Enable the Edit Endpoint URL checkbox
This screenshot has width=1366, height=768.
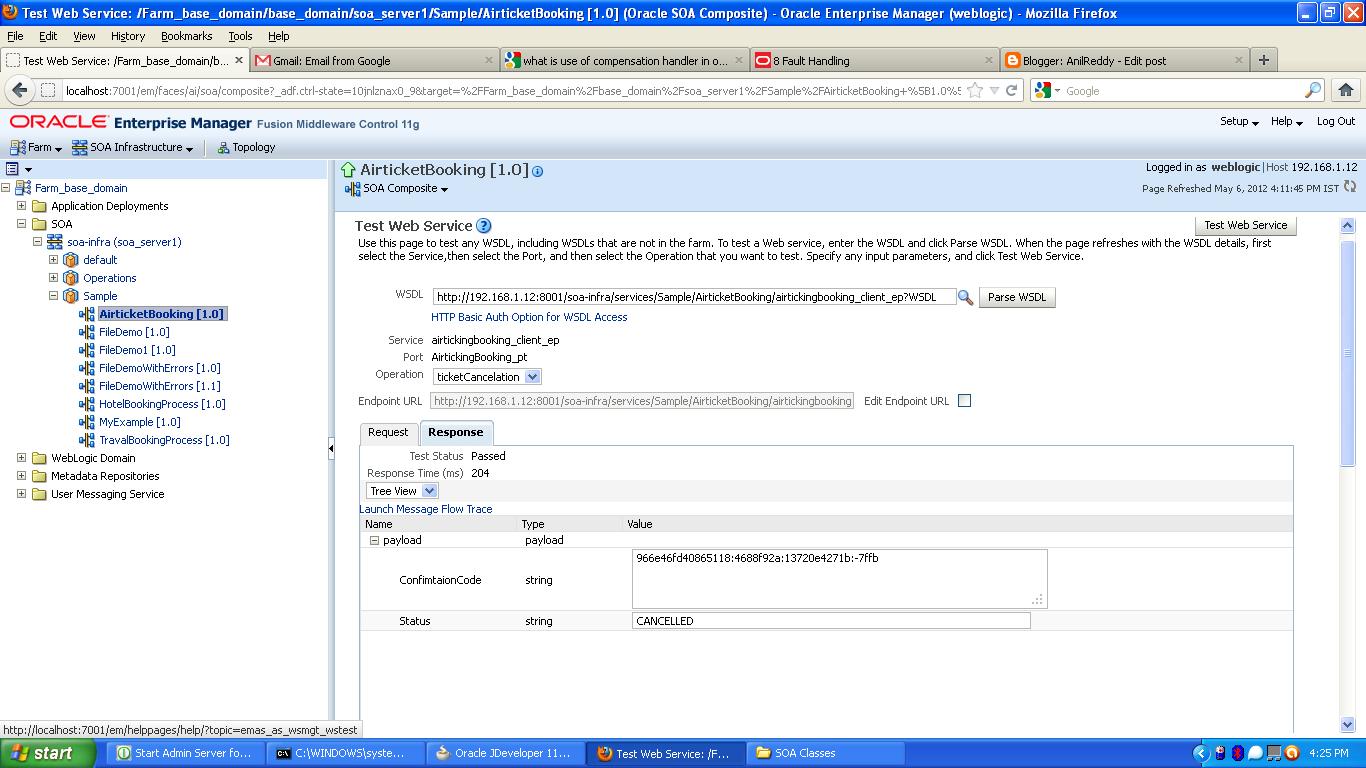(x=964, y=401)
